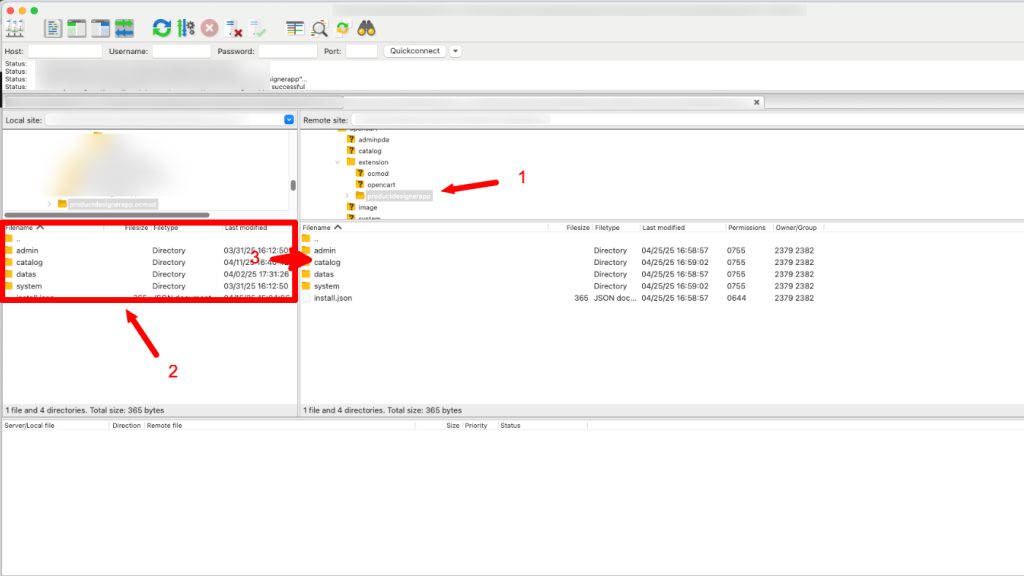1024x576 pixels.
Task: Toggle the directory comparison magnifier icon
Action: (319, 28)
